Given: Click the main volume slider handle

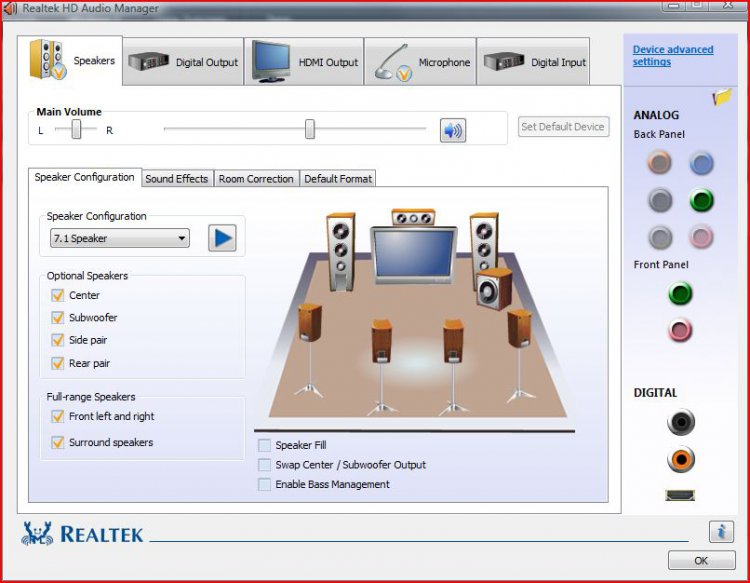Looking at the screenshot, I should 310,129.
